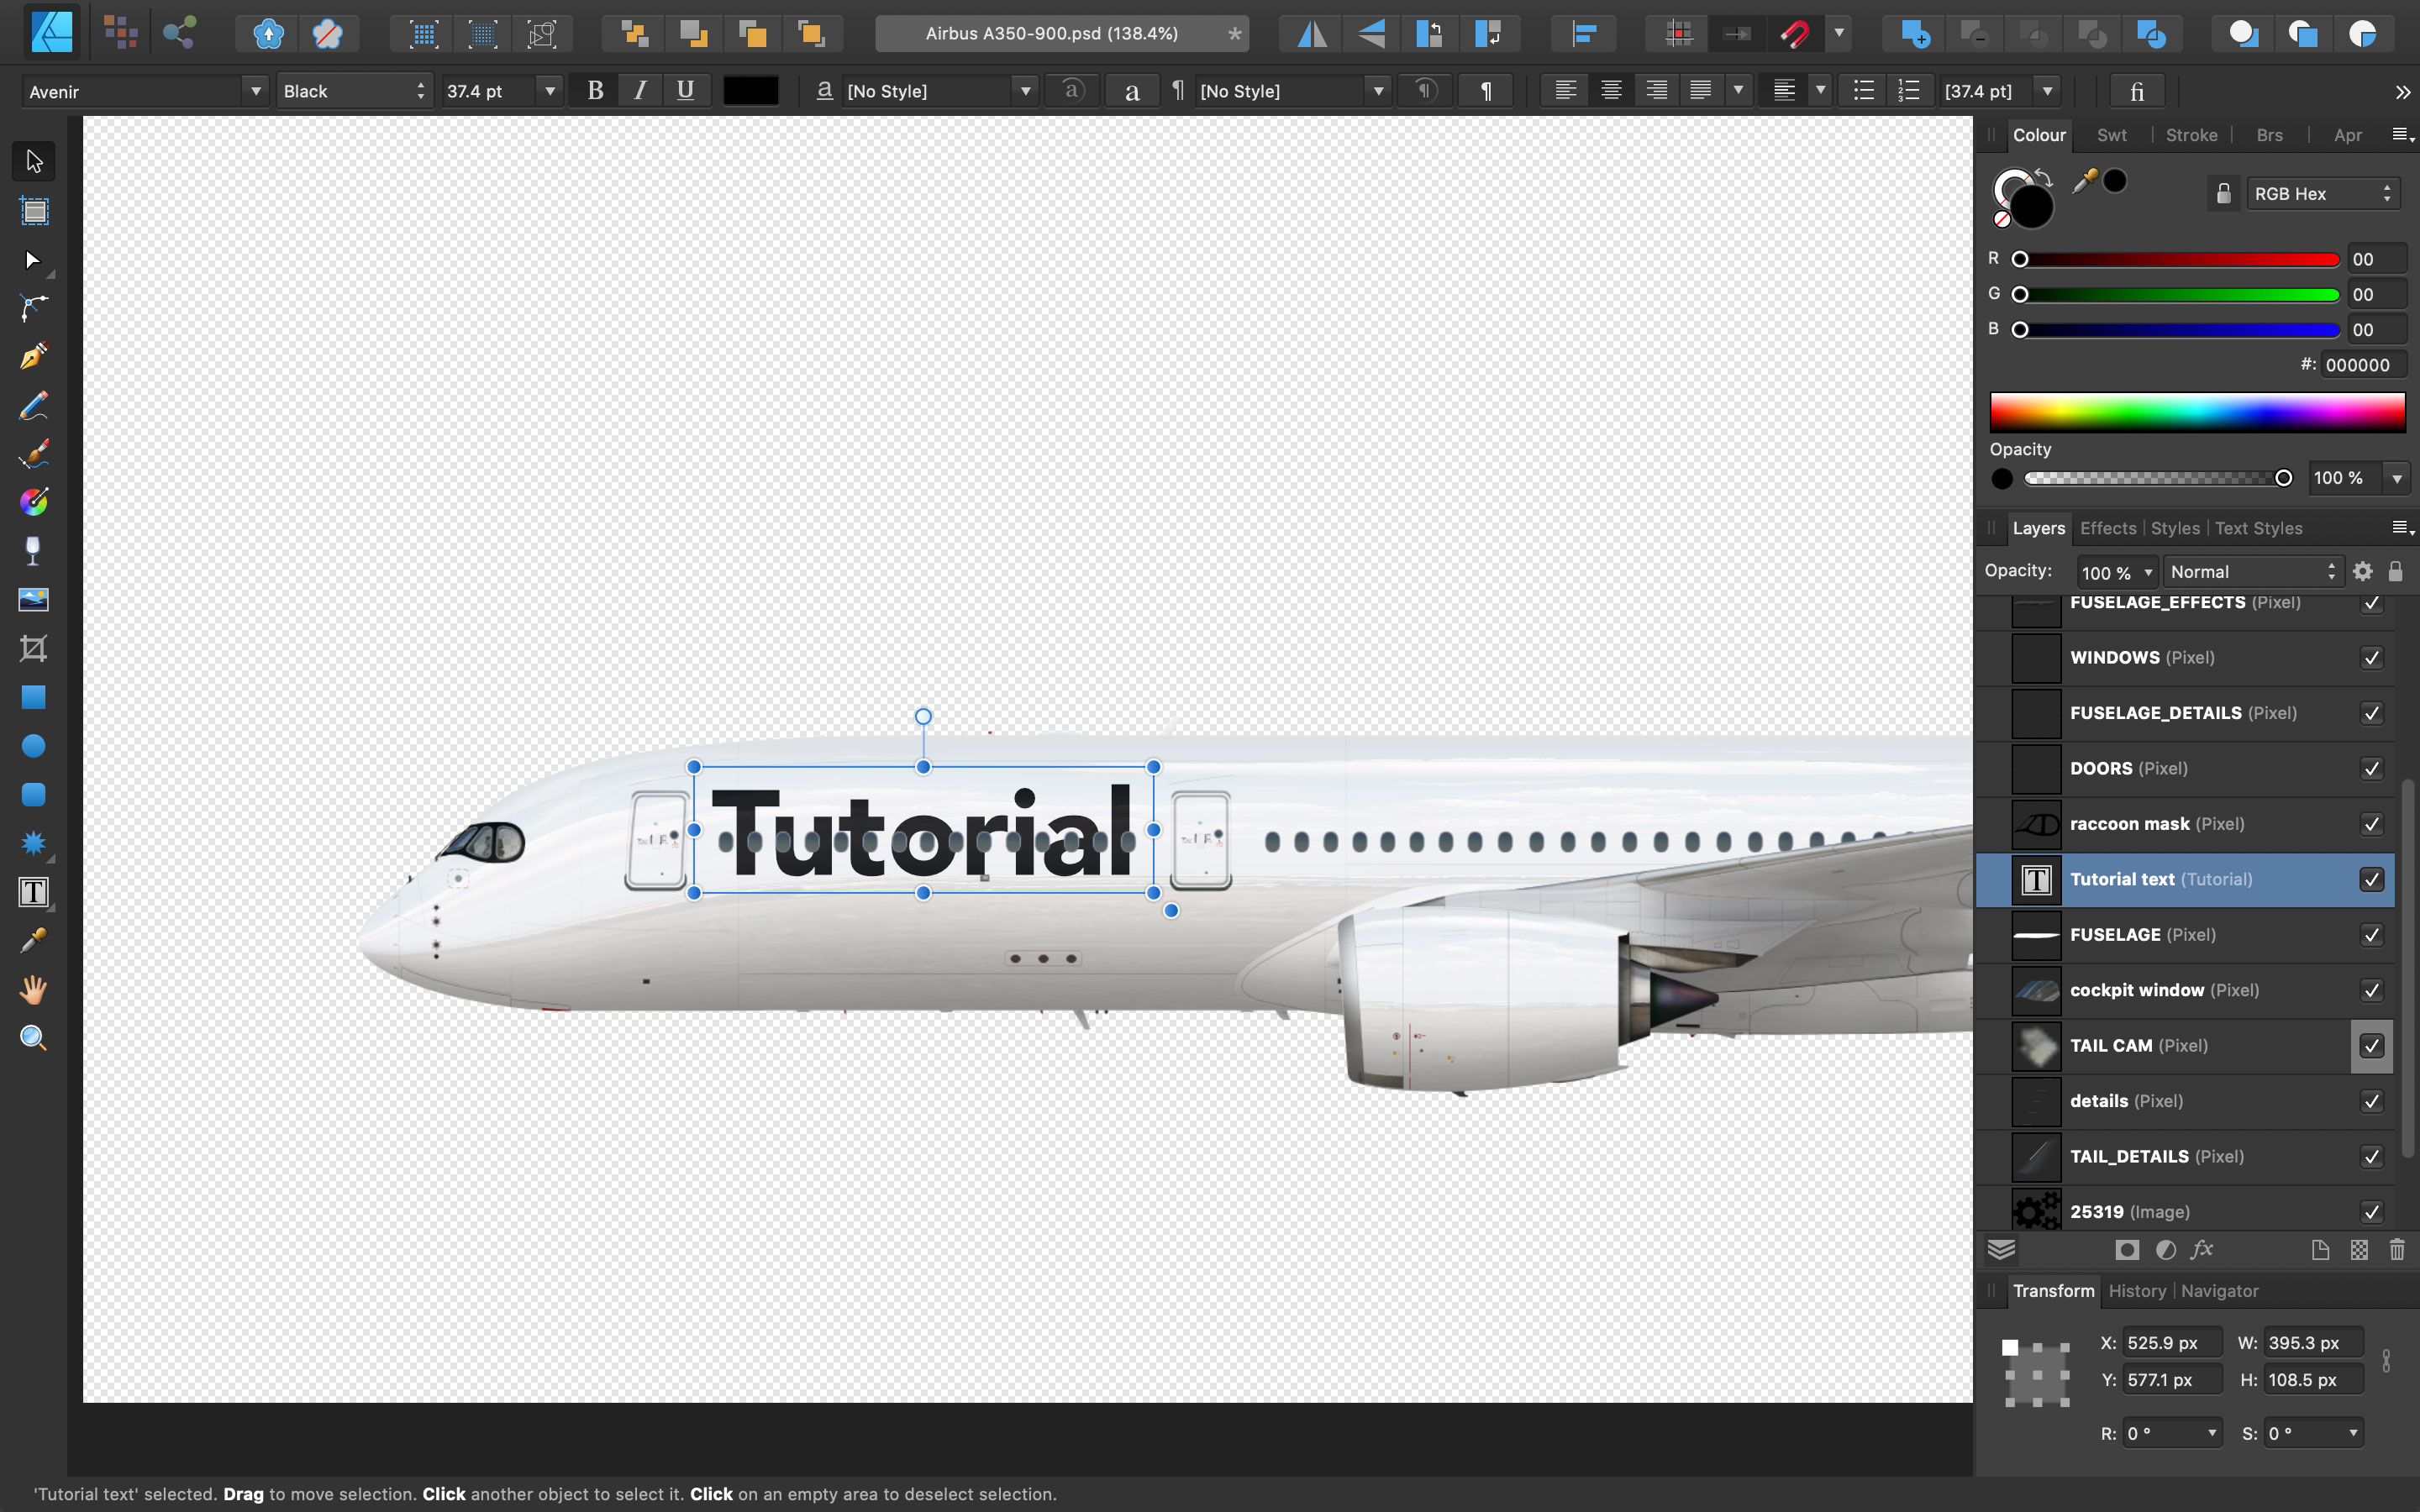Switch to the Stroke panel tab
The width and height of the screenshot is (2420, 1512).
click(x=2191, y=135)
